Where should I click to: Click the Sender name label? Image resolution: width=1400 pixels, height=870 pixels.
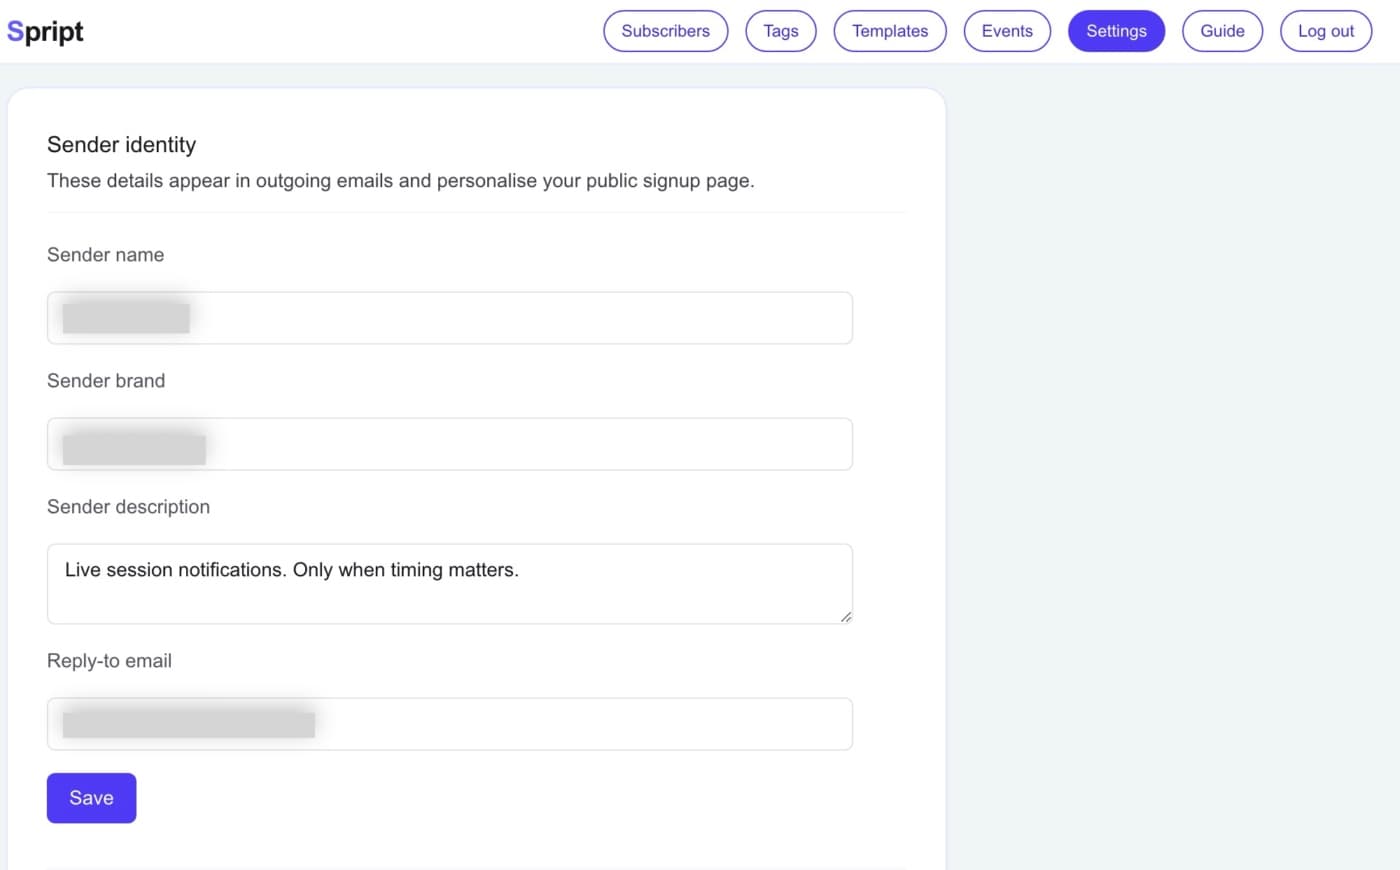105,255
